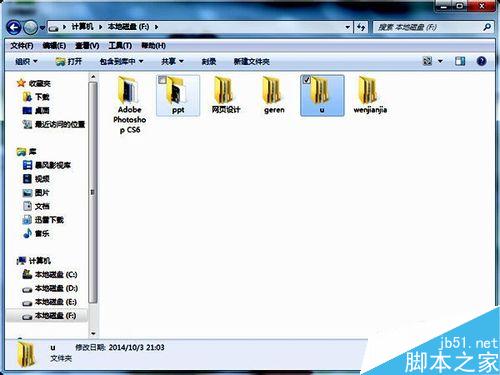This screenshot has height=375, width=500.
Task: Expand the 包含到库中 dropdown
Action: [121, 61]
